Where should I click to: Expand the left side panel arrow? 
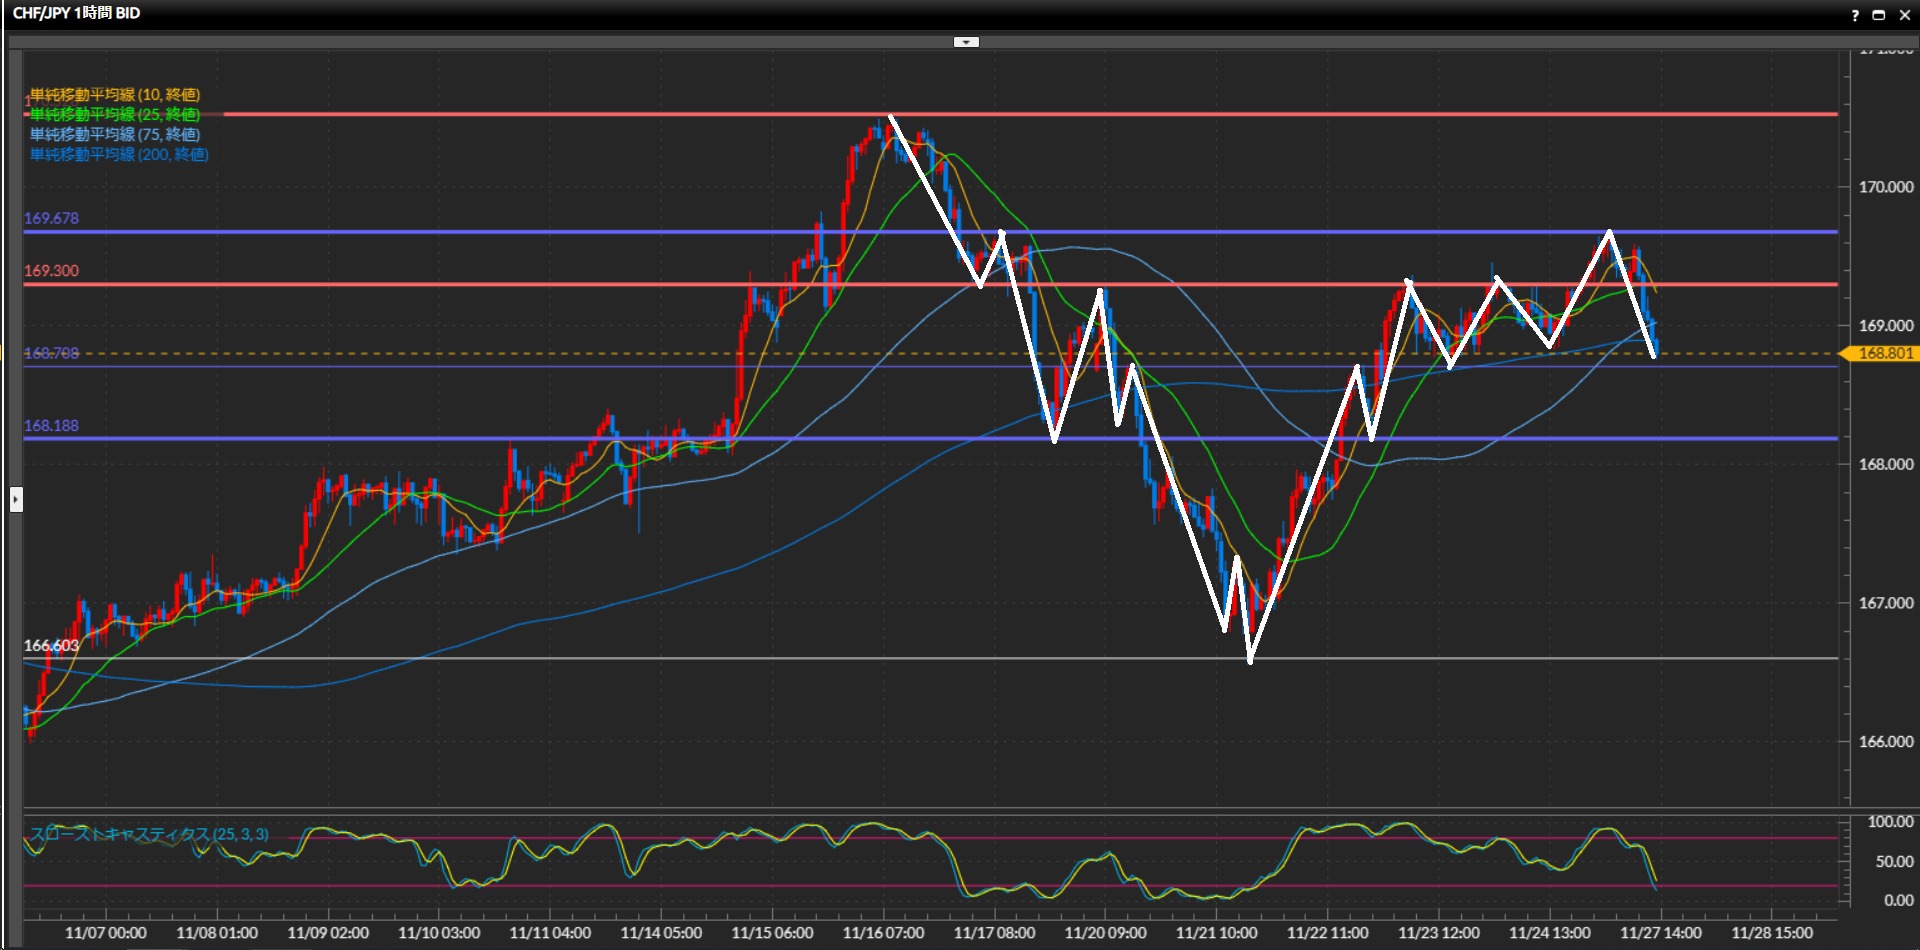(16, 499)
